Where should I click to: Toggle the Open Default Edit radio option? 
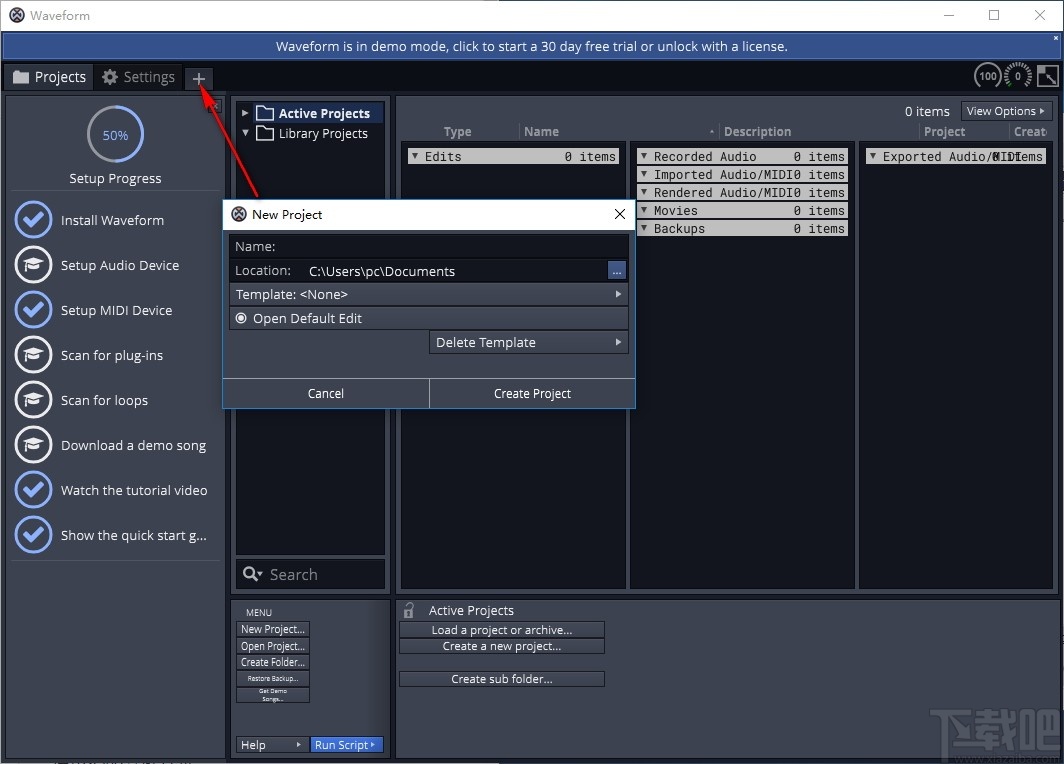[x=241, y=318]
